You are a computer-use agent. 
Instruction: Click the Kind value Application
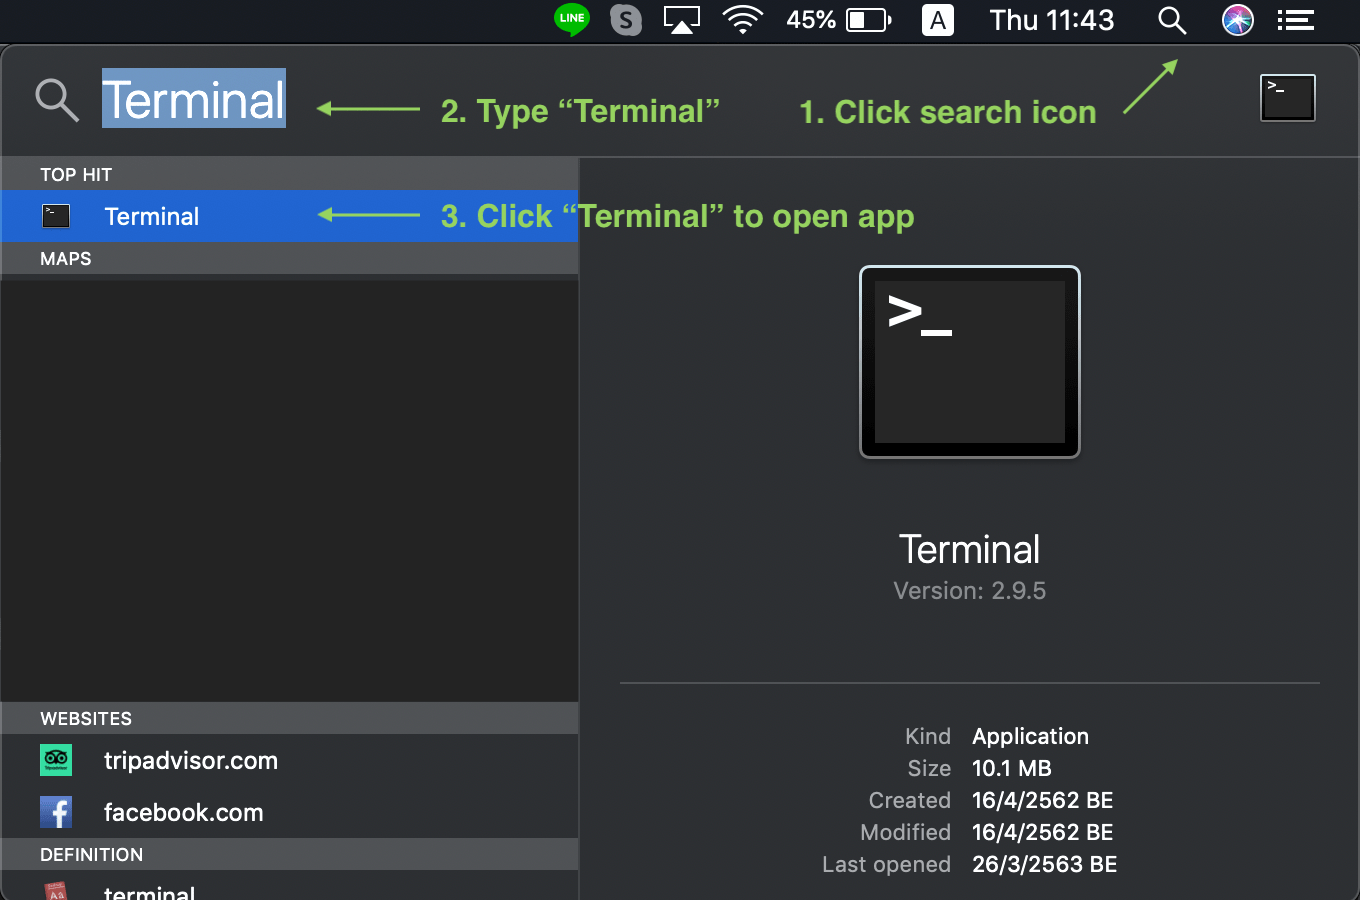(1030, 736)
